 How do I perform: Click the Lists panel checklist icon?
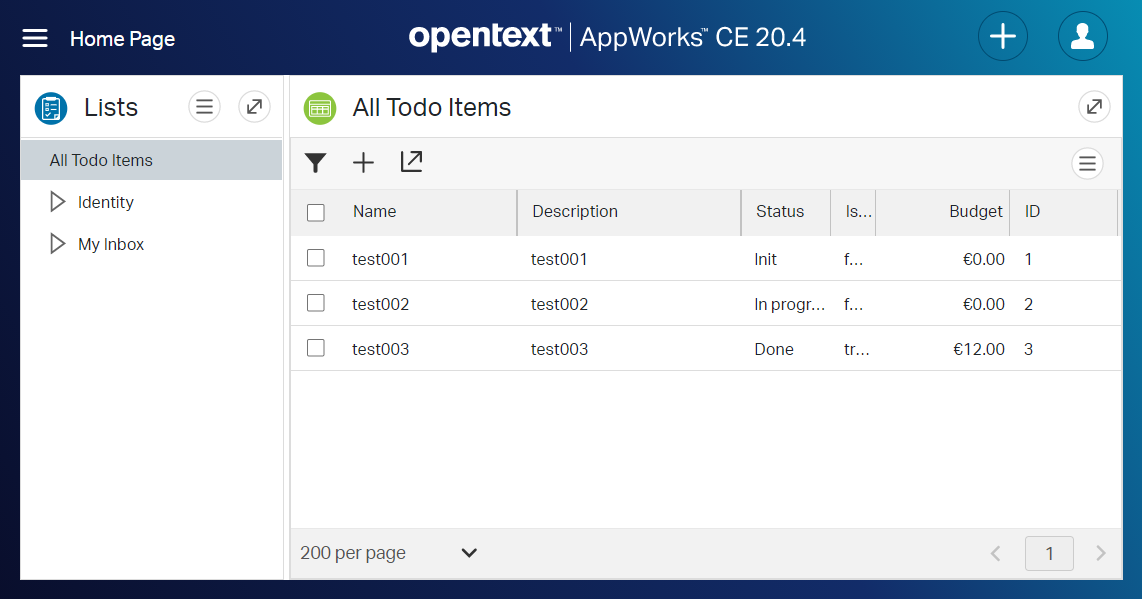coord(51,108)
